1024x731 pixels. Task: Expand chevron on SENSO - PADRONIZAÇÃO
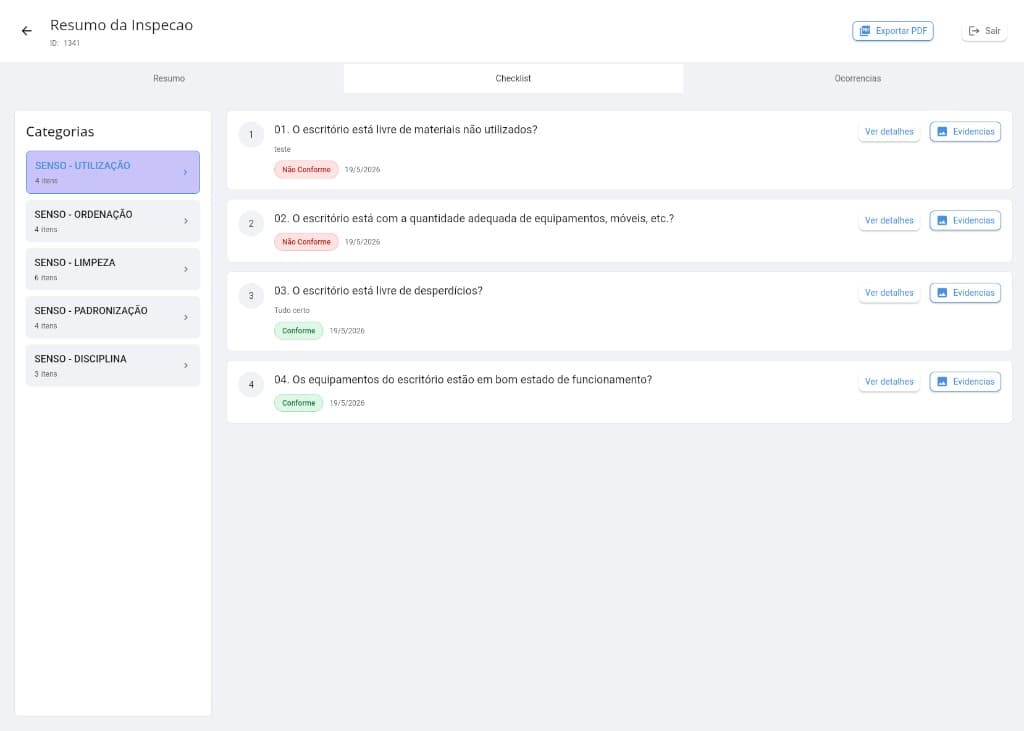(x=185, y=317)
